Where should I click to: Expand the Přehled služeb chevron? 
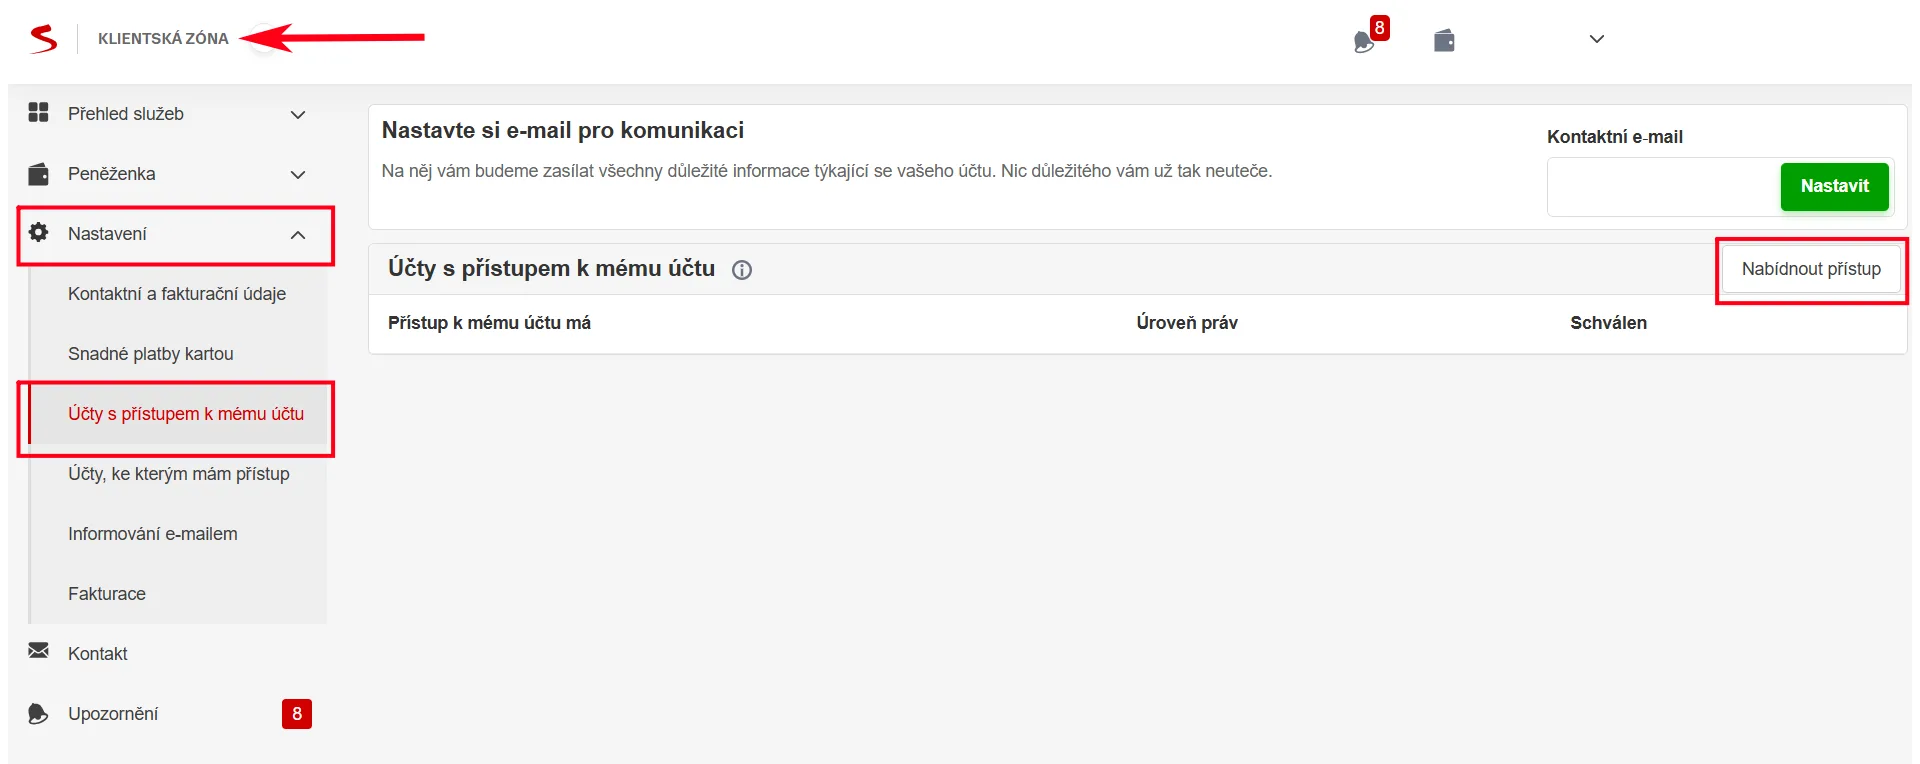pos(298,115)
